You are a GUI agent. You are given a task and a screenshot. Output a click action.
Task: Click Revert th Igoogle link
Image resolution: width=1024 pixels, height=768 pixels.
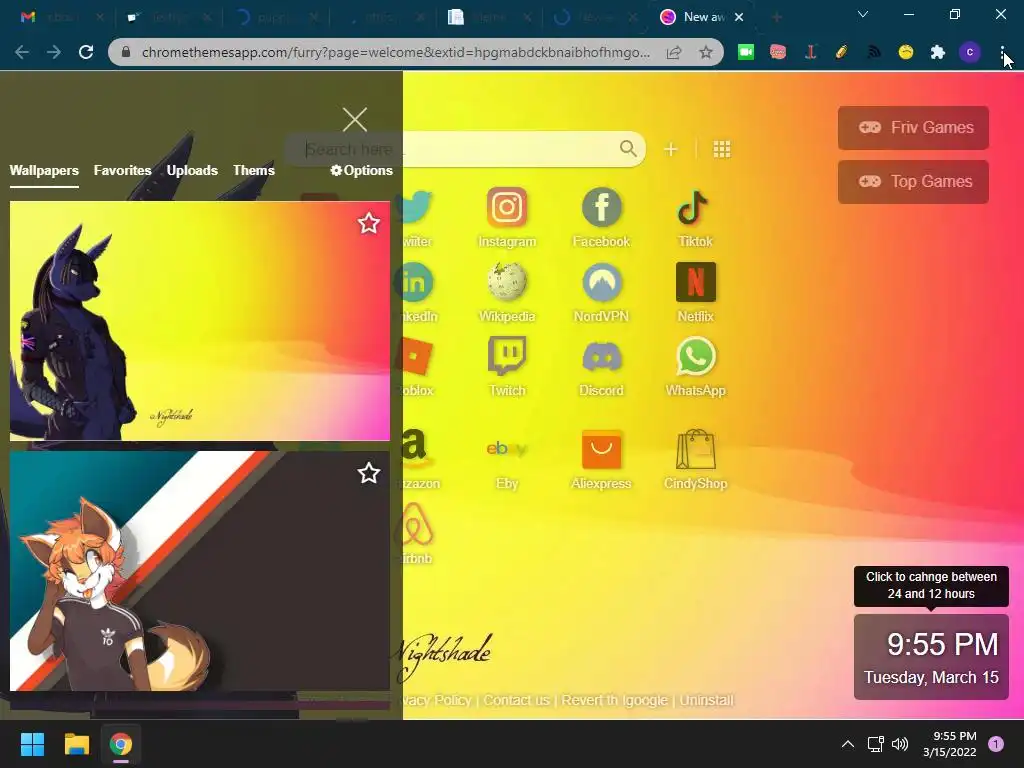coord(614,700)
